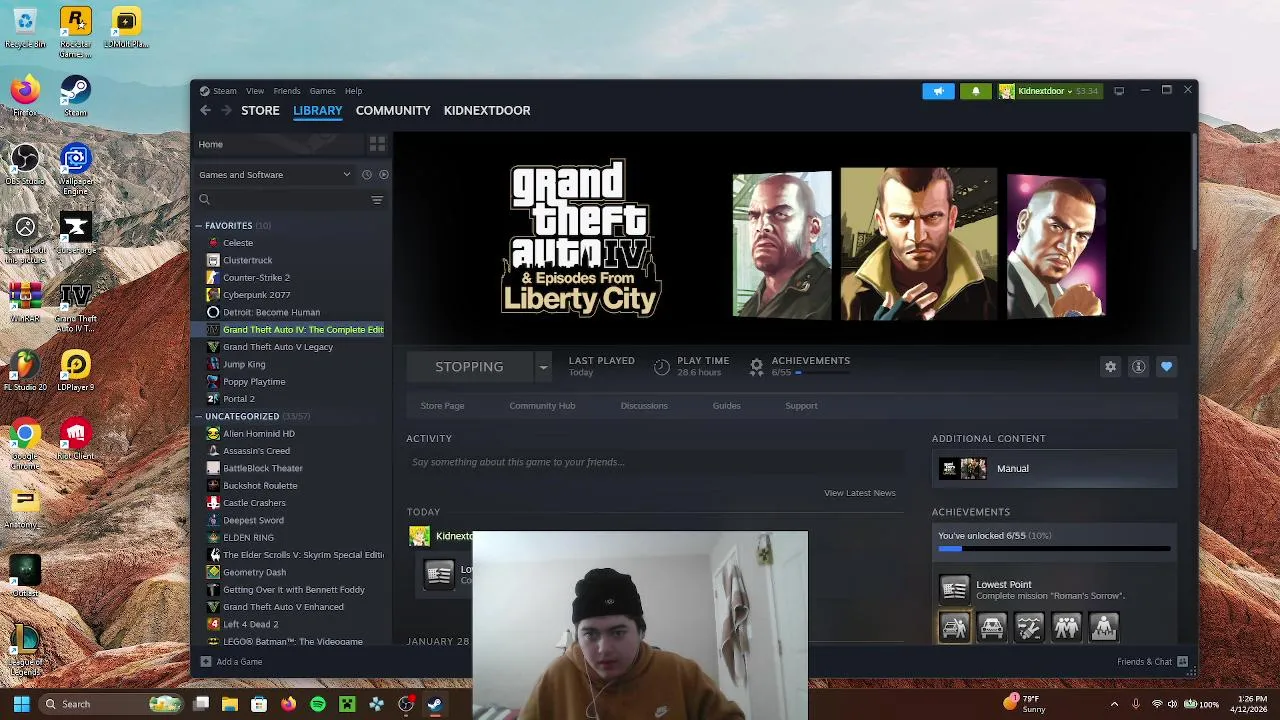Select the Lowest Point achievement icon
Screen dimensions: 1280x720
tap(954, 589)
